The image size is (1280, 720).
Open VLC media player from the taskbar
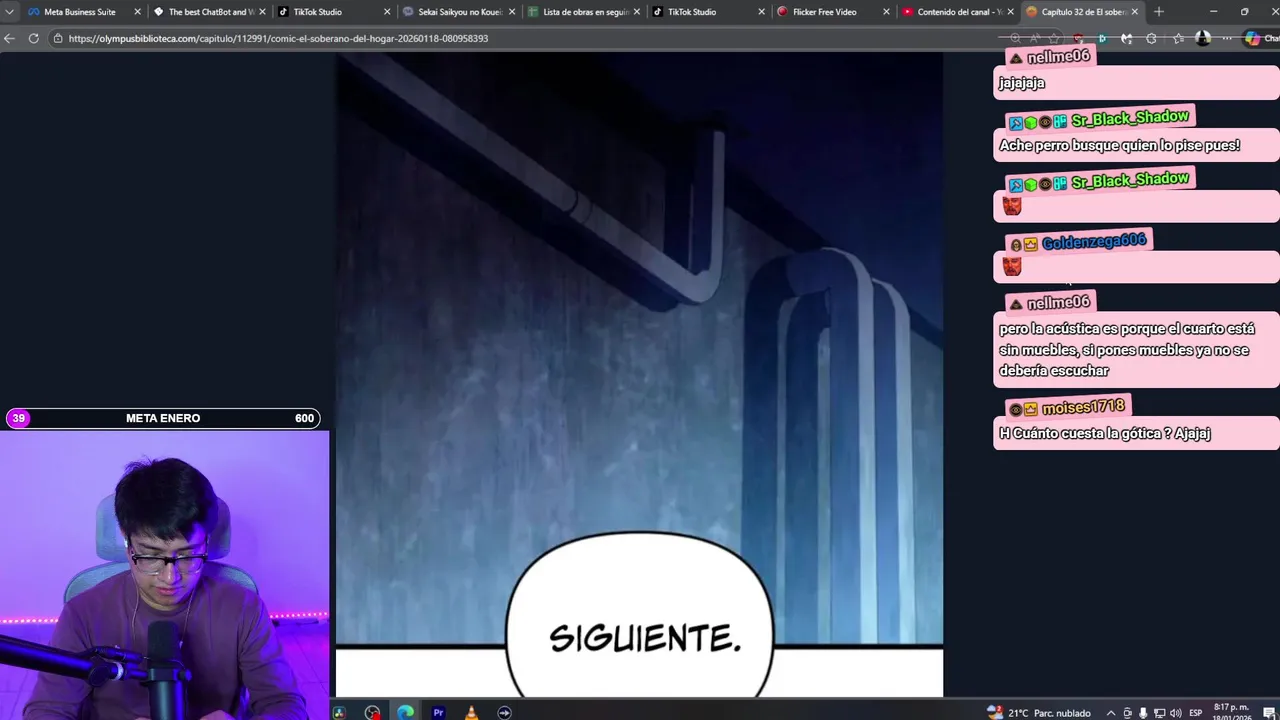pos(471,712)
